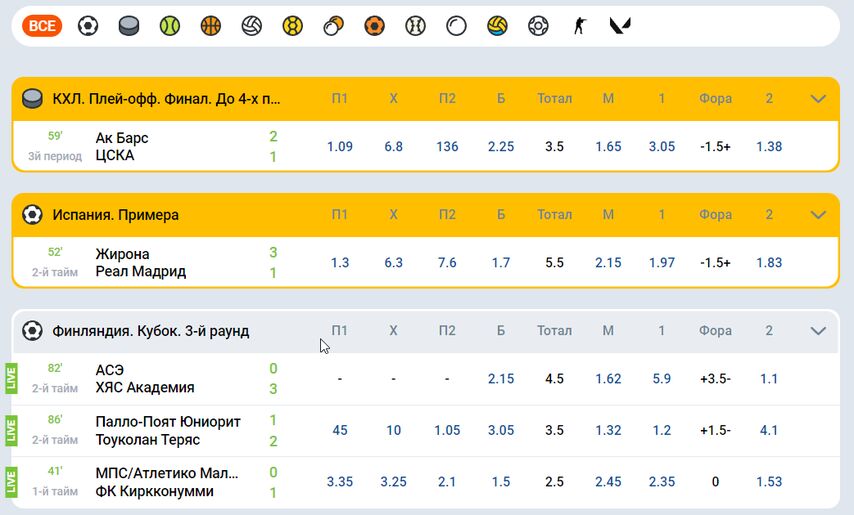Image resolution: width=854 pixels, height=515 pixels.
Task: Pick over odds 2.15 in АСЭ match
Action: pos(501,379)
